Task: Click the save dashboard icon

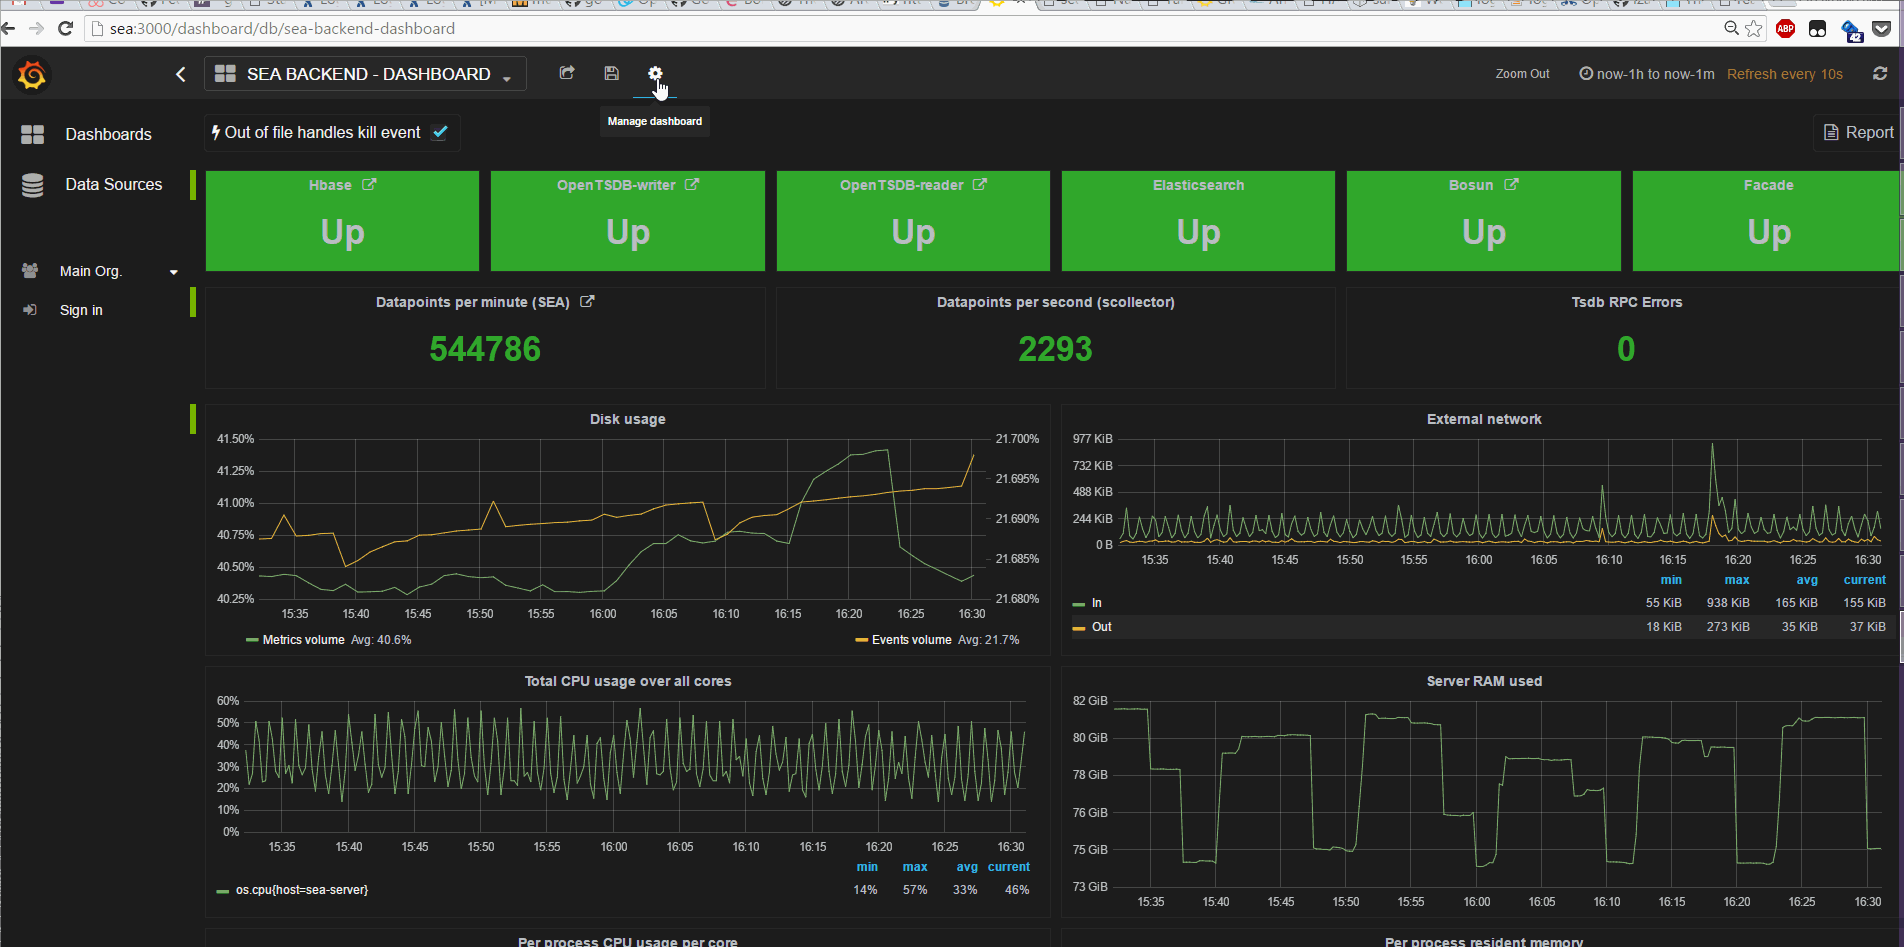Action: pos(611,73)
